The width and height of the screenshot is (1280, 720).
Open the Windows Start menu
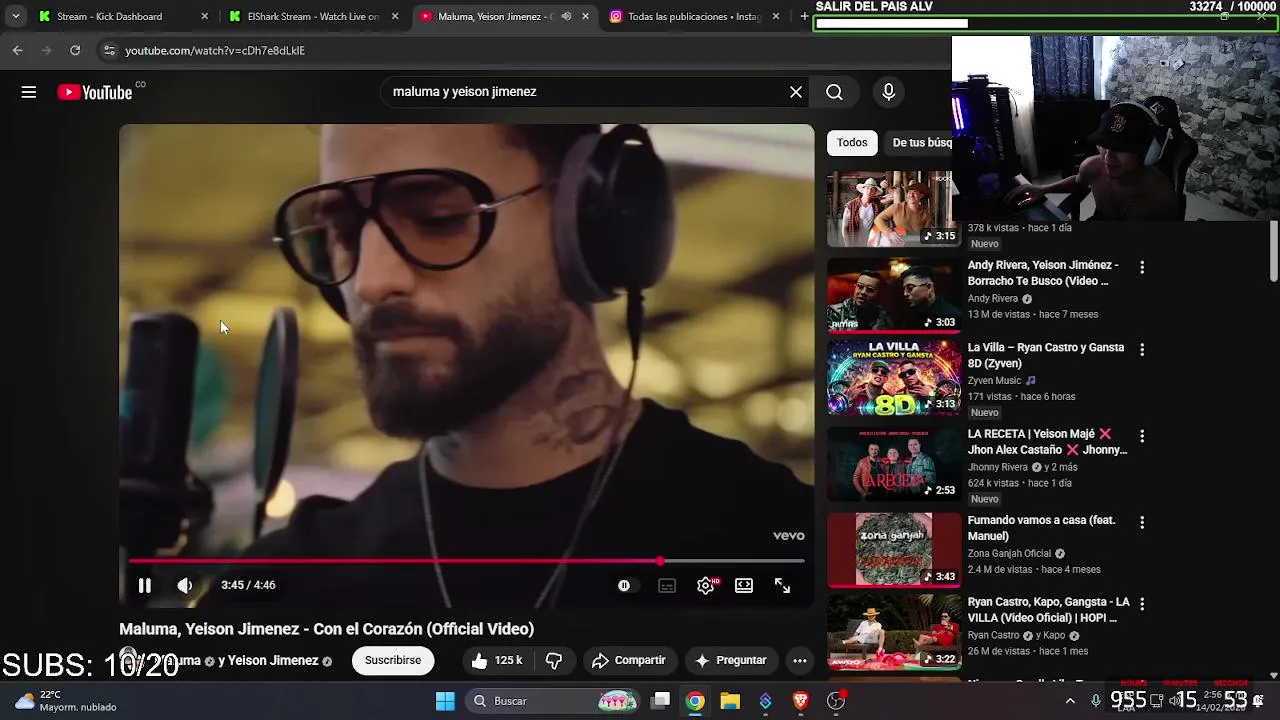click(445, 701)
